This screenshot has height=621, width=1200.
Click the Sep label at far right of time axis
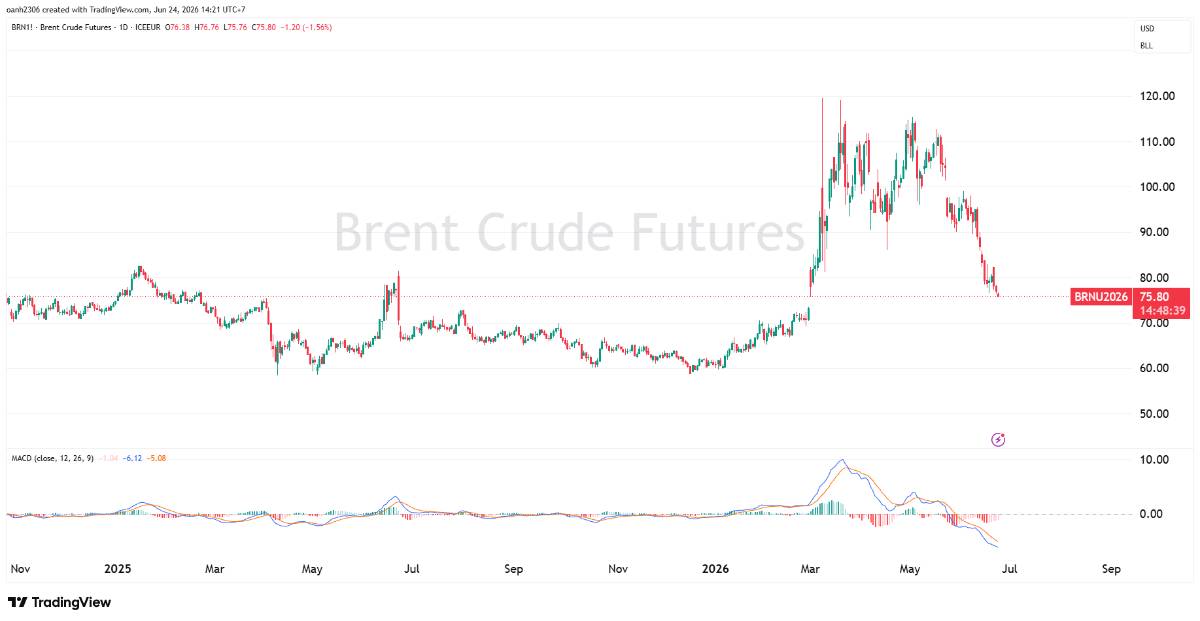pos(1111,569)
